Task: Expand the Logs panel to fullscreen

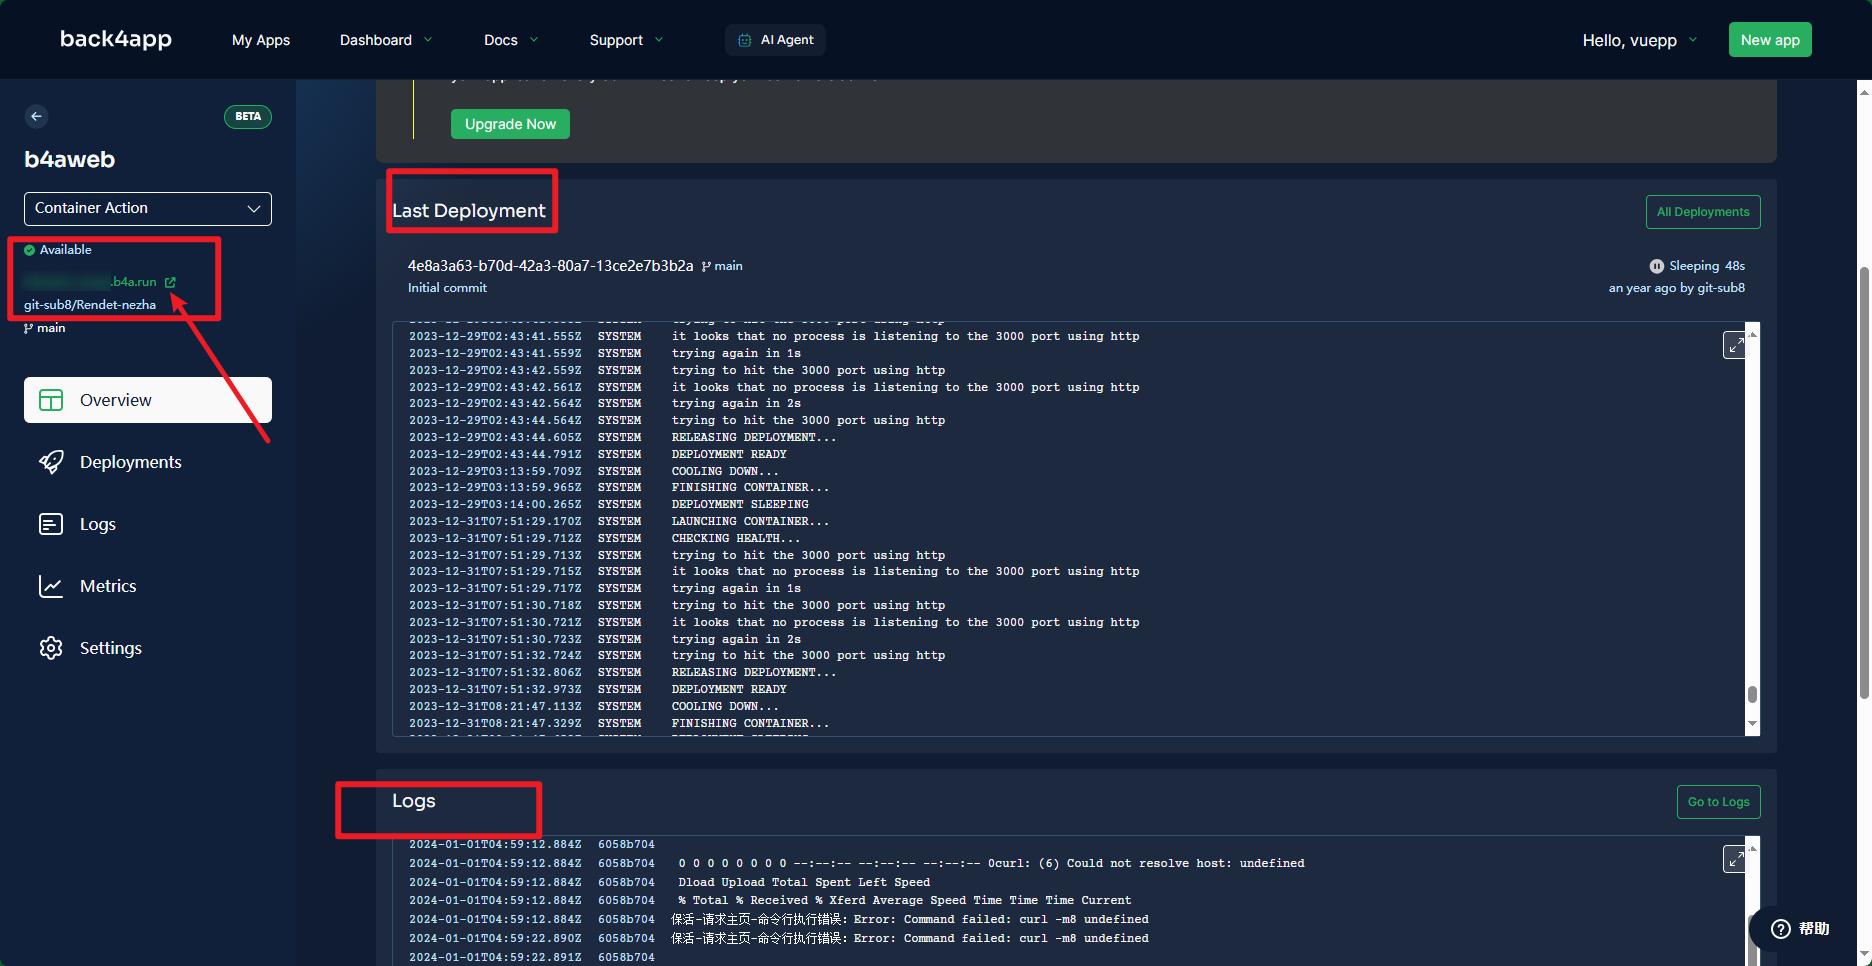Action: tap(1735, 858)
